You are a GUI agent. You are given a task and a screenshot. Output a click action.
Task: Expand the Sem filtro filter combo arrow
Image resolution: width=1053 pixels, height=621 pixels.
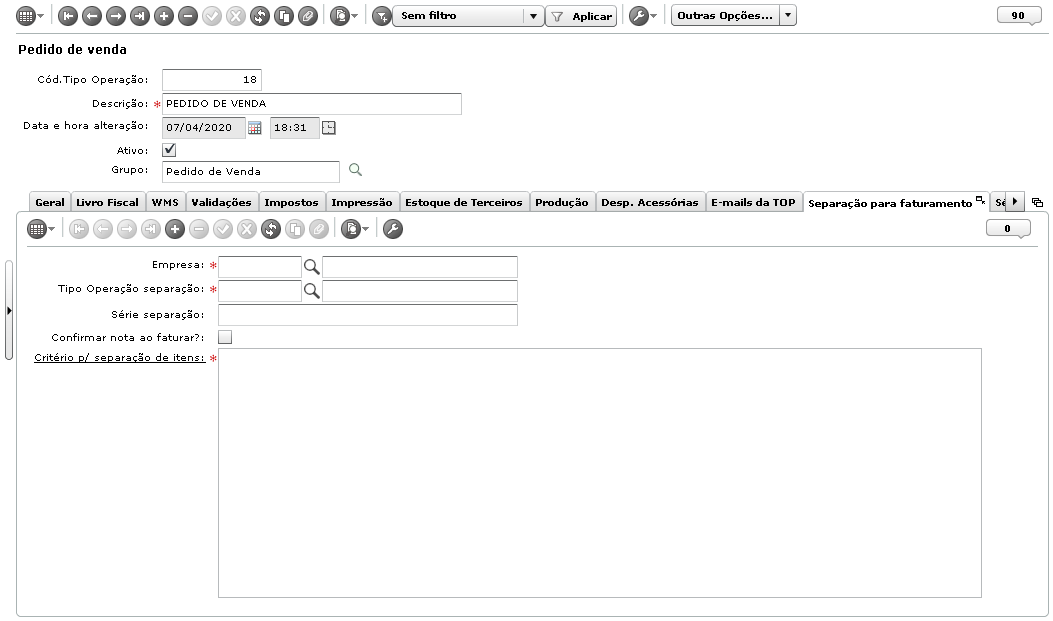[x=533, y=16]
